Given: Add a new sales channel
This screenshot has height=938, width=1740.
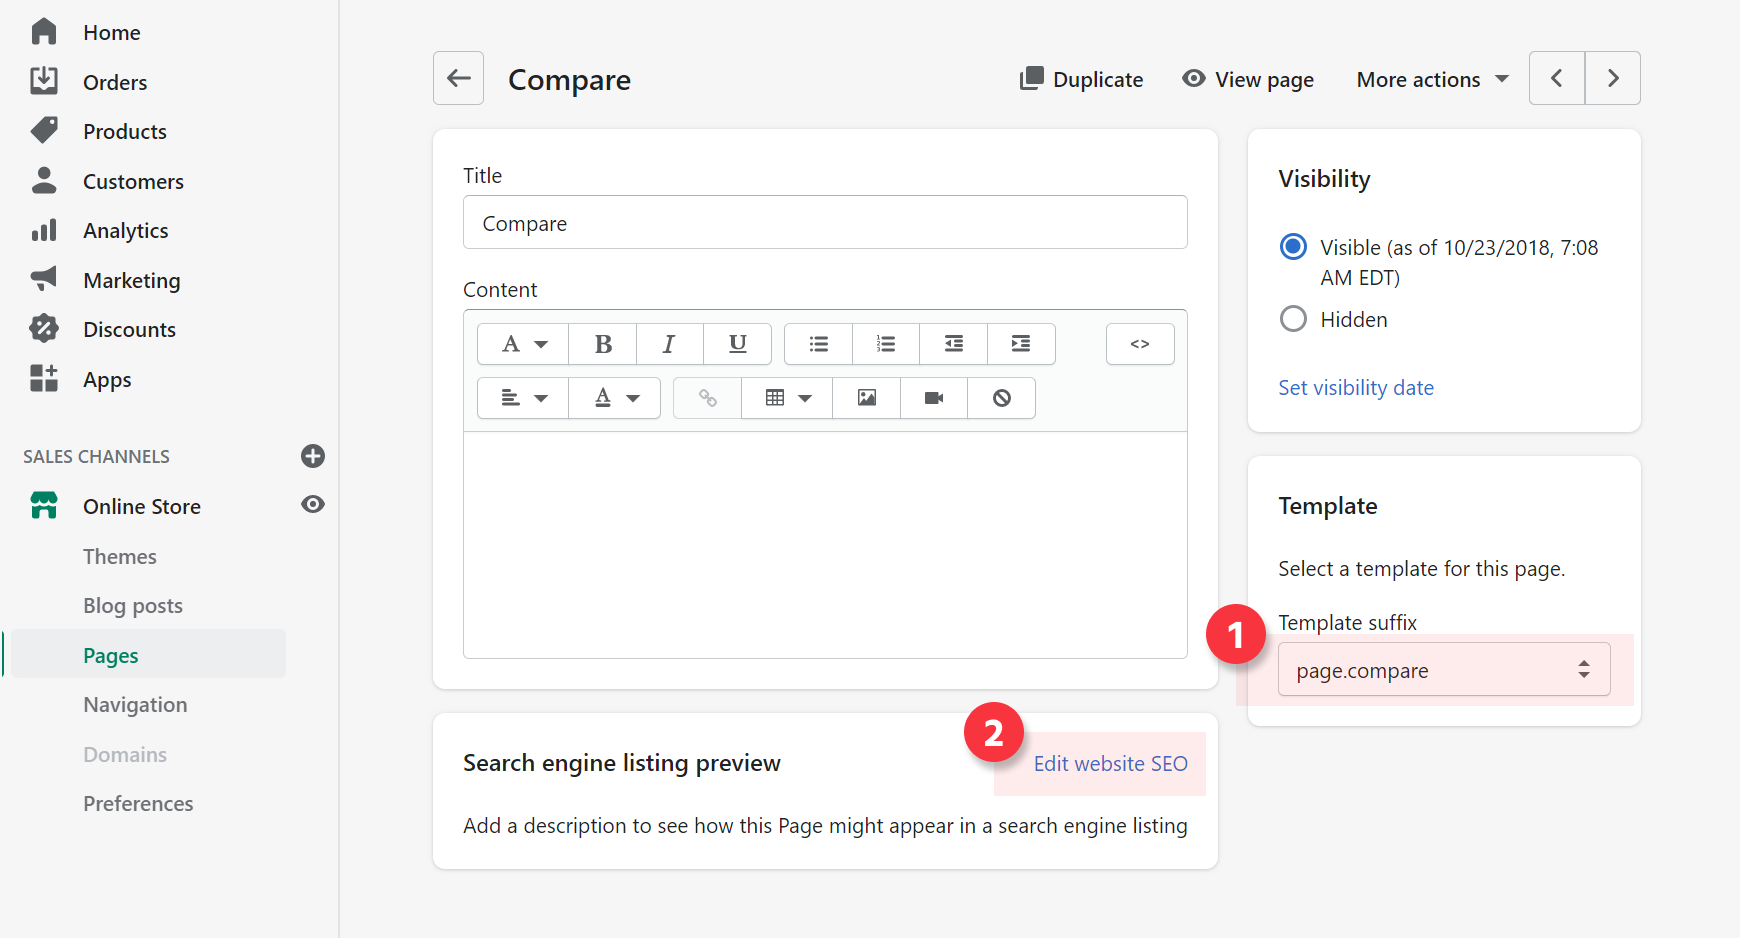Looking at the screenshot, I should pos(313,456).
